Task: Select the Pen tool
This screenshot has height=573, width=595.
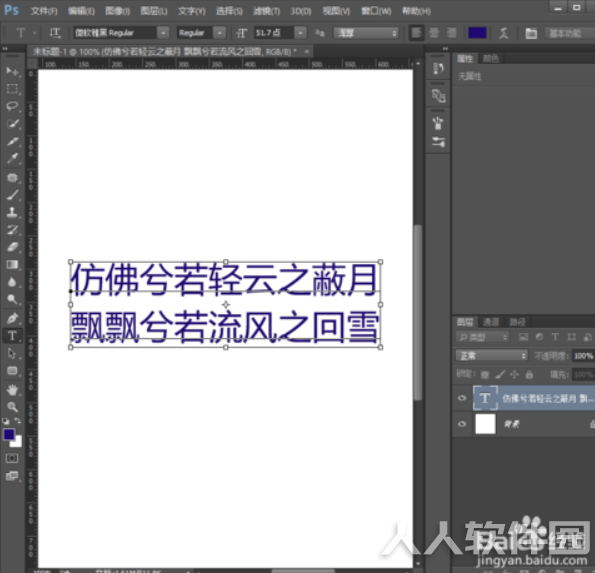Action: coord(12,318)
